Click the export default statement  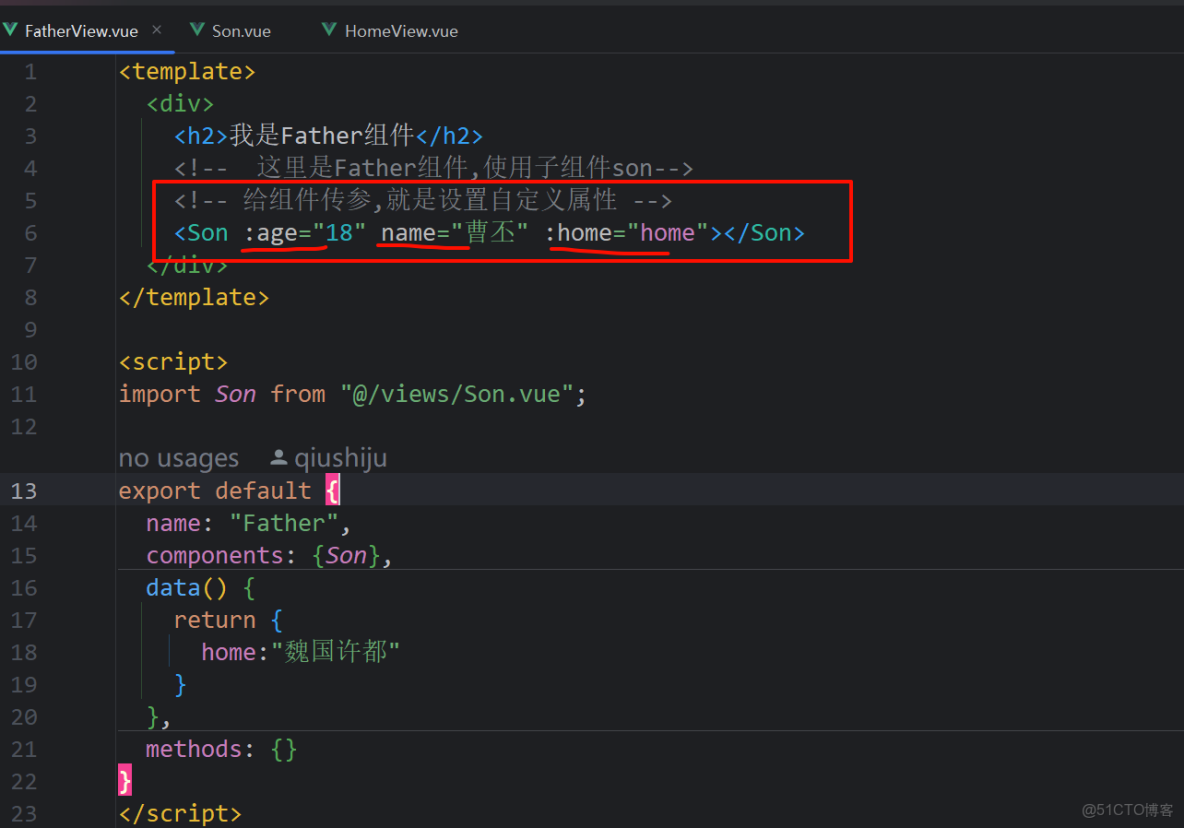[x=213, y=490]
